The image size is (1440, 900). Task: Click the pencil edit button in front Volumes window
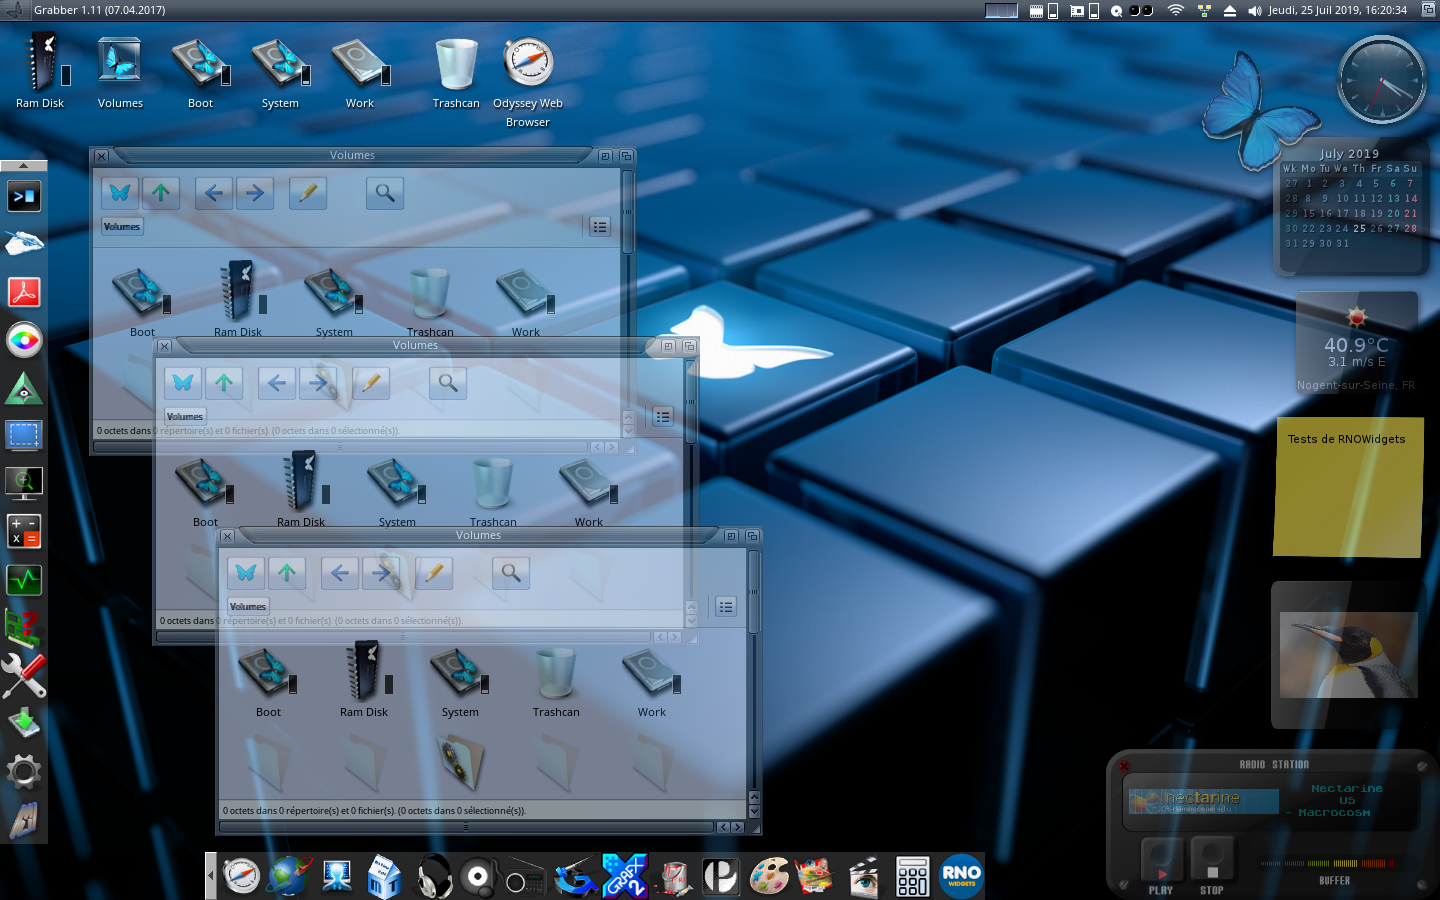[x=434, y=572]
